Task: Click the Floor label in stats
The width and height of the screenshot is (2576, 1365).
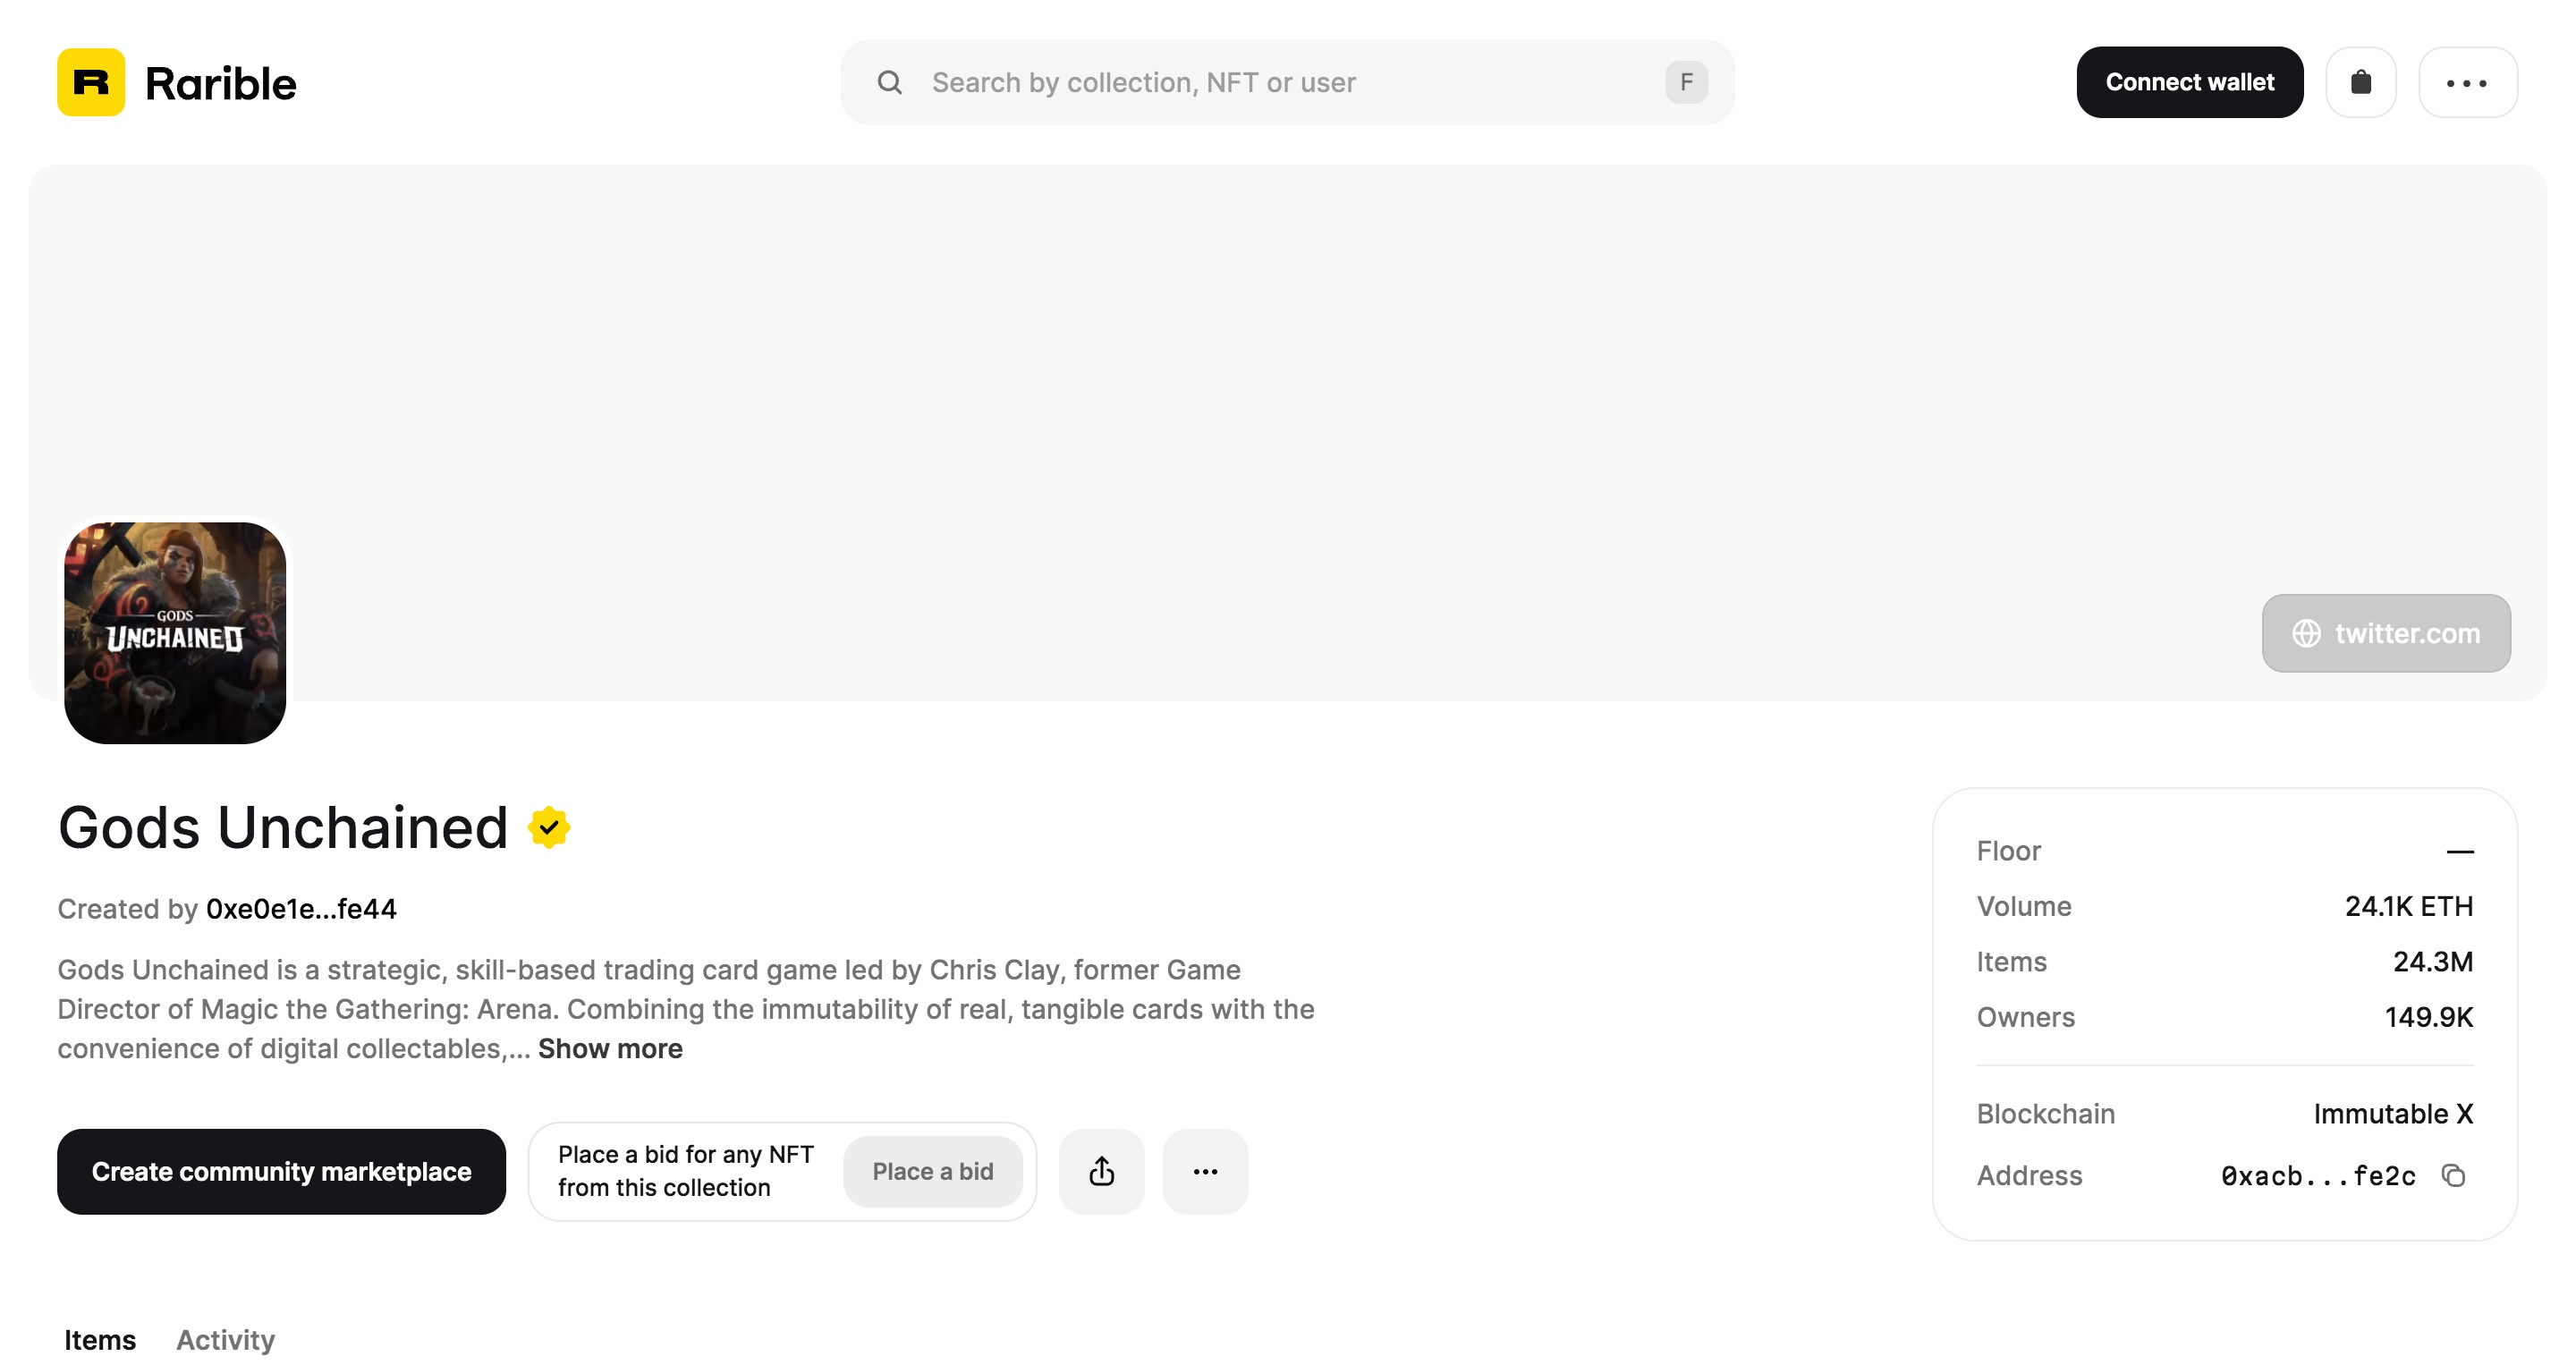Action: click(x=2008, y=851)
